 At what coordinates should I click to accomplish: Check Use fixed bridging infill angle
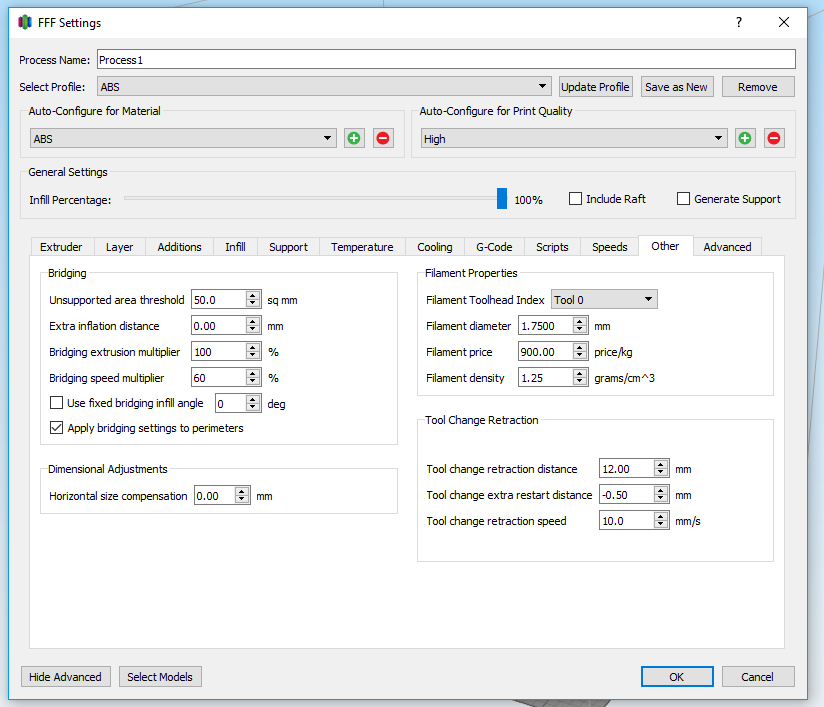pos(56,403)
